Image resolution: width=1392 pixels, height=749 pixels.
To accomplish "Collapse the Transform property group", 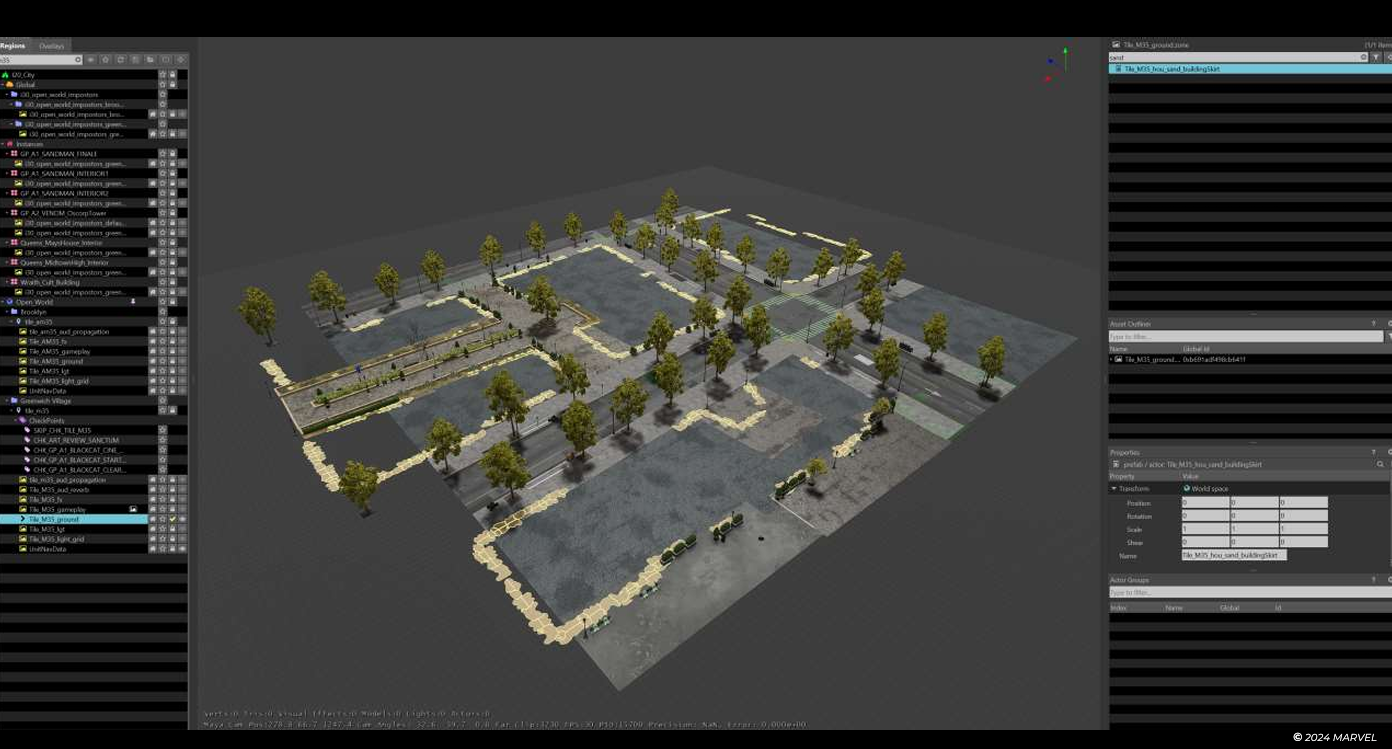I will [1114, 489].
